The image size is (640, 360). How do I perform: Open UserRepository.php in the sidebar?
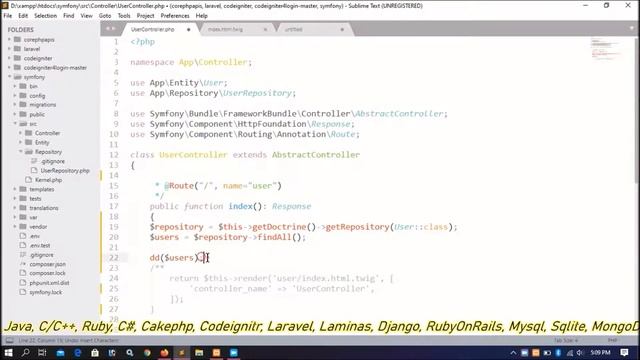[65, 171]
